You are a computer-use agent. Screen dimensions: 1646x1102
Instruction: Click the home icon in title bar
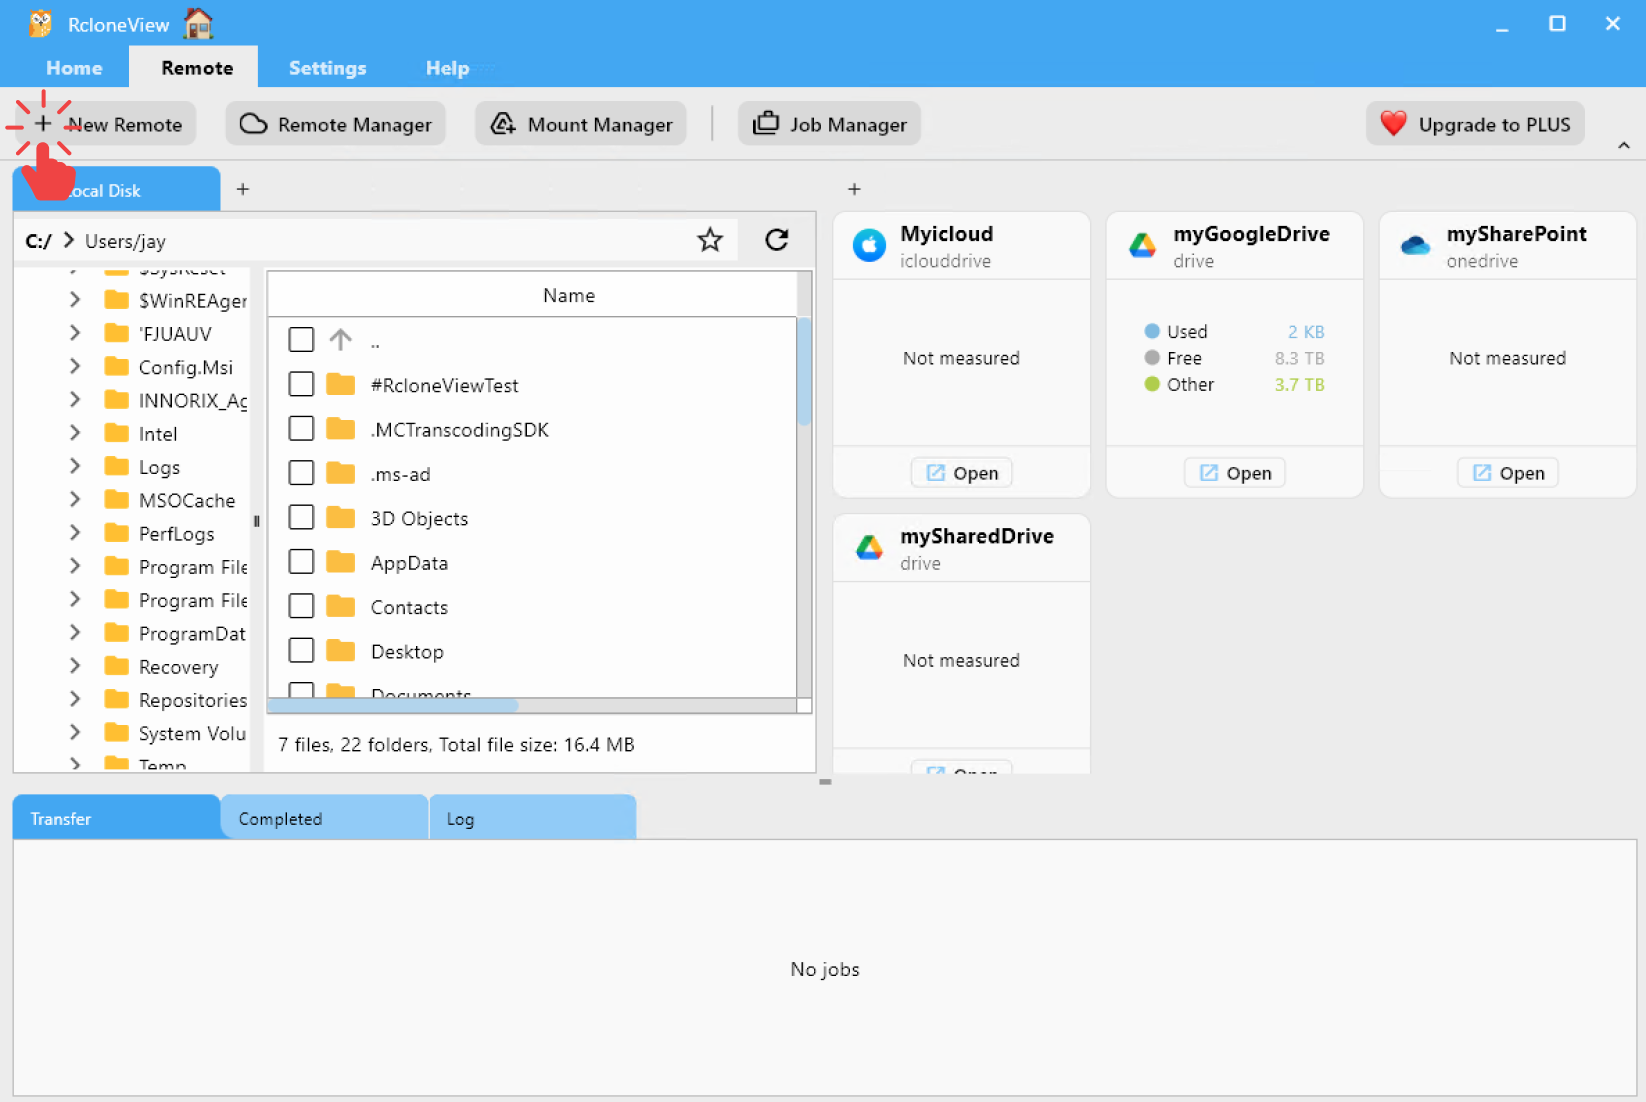[x=199, y=23]
